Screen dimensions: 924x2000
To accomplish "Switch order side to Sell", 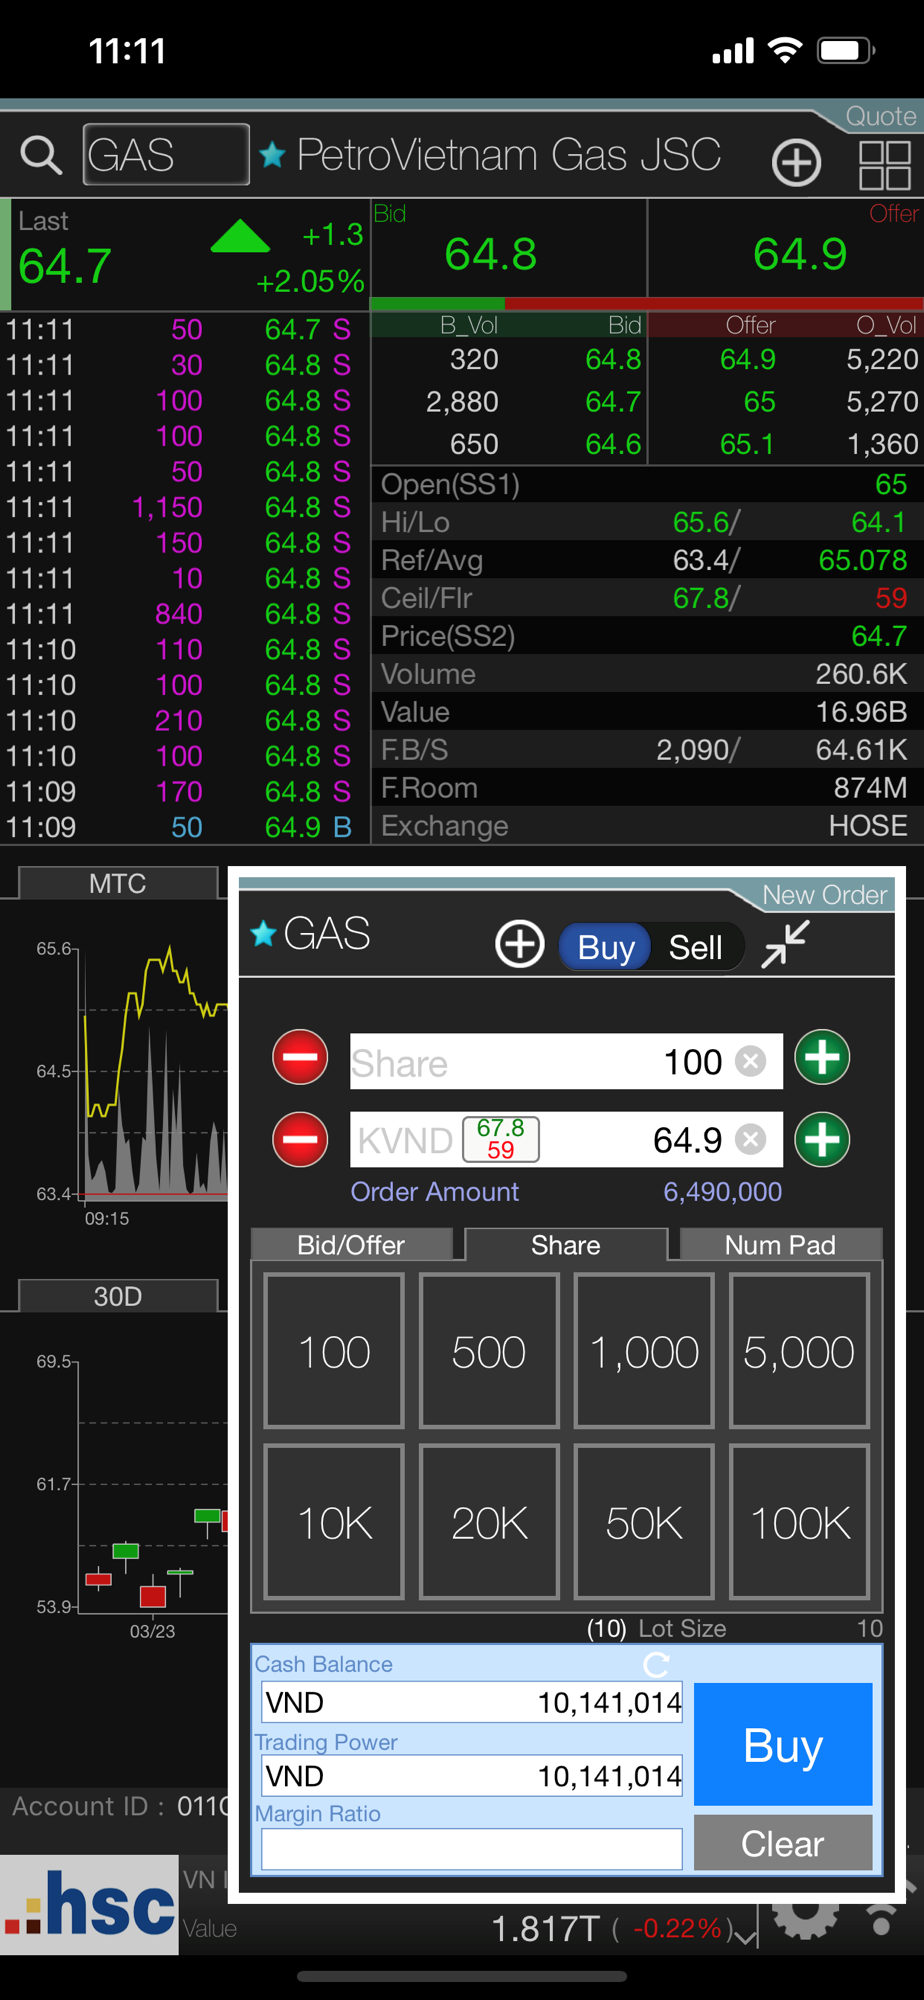I will [695, 946].
